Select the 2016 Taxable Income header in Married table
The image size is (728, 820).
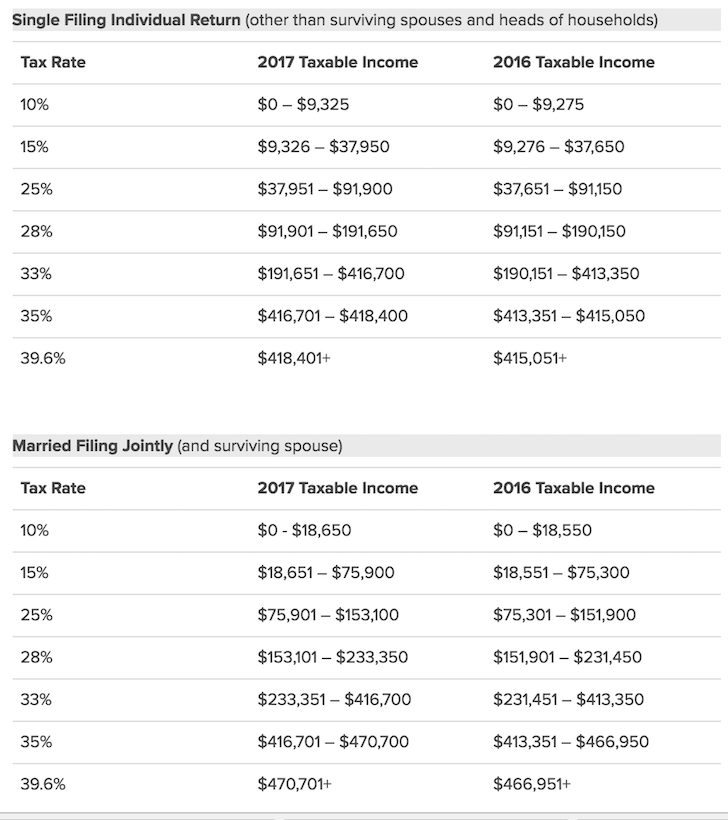tap(573, 488)
